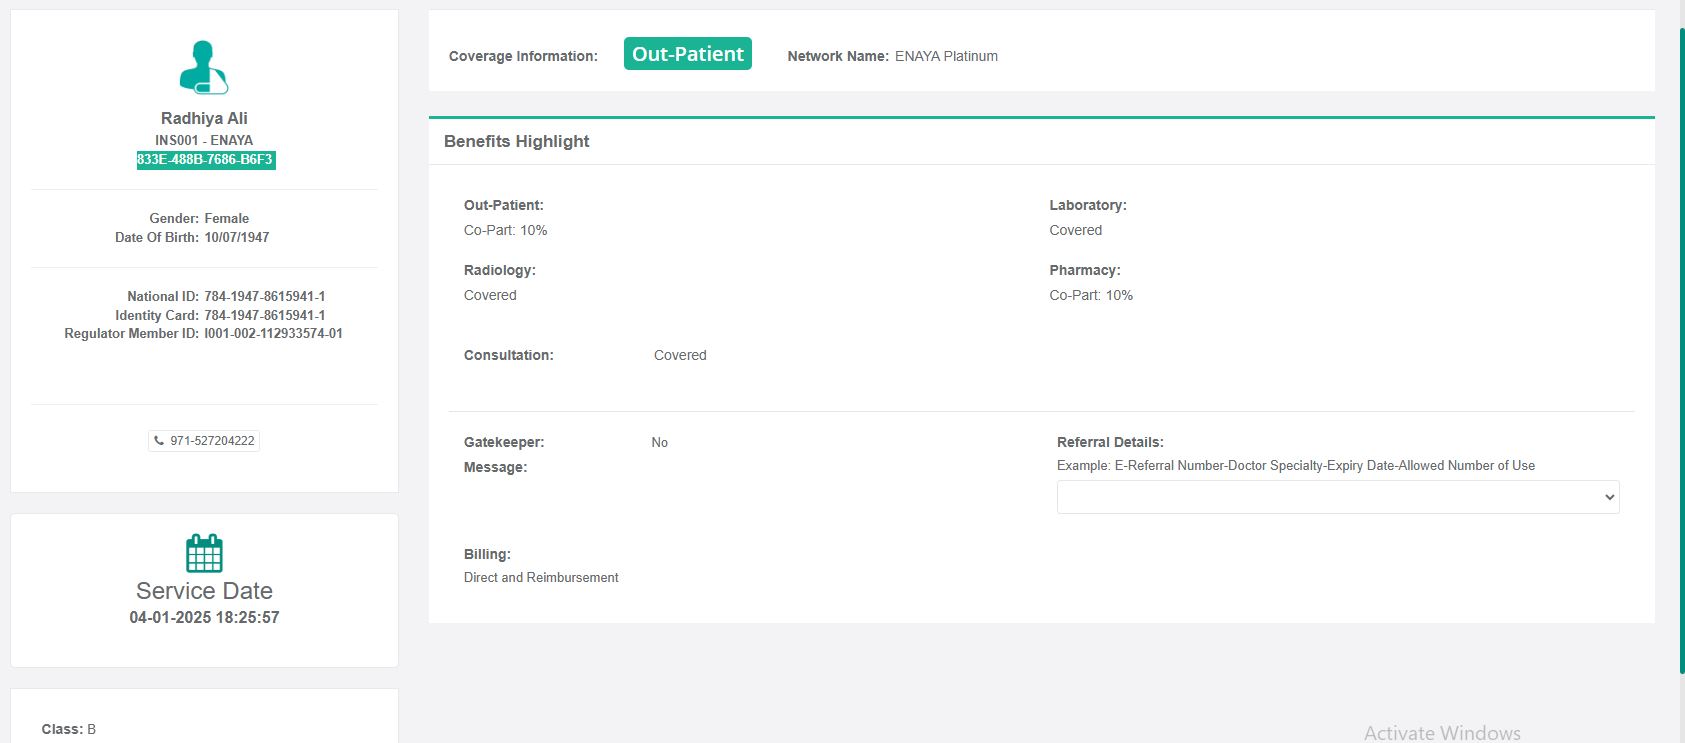
Task: Click the service date timestamp 04-01-2025 18:25:57
Action: [x=204, y=618]
